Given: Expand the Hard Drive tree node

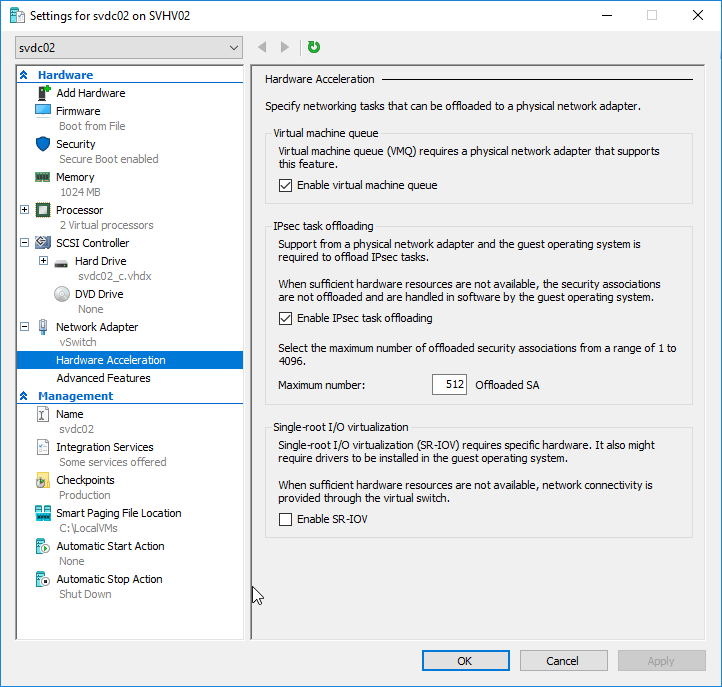Looking at the screenshot, I should 43,261.
